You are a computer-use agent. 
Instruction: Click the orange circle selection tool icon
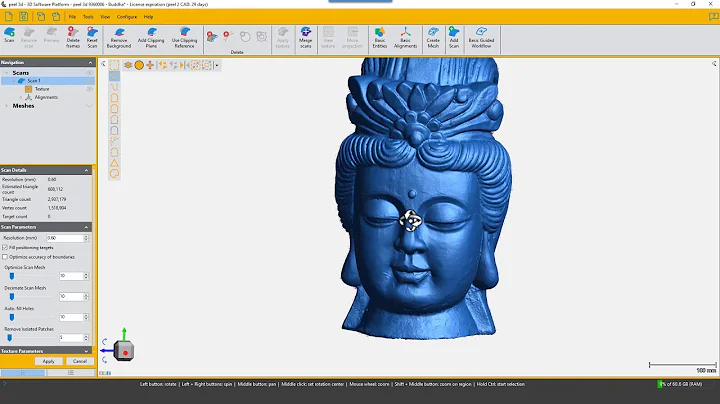[x=139, y=65]
